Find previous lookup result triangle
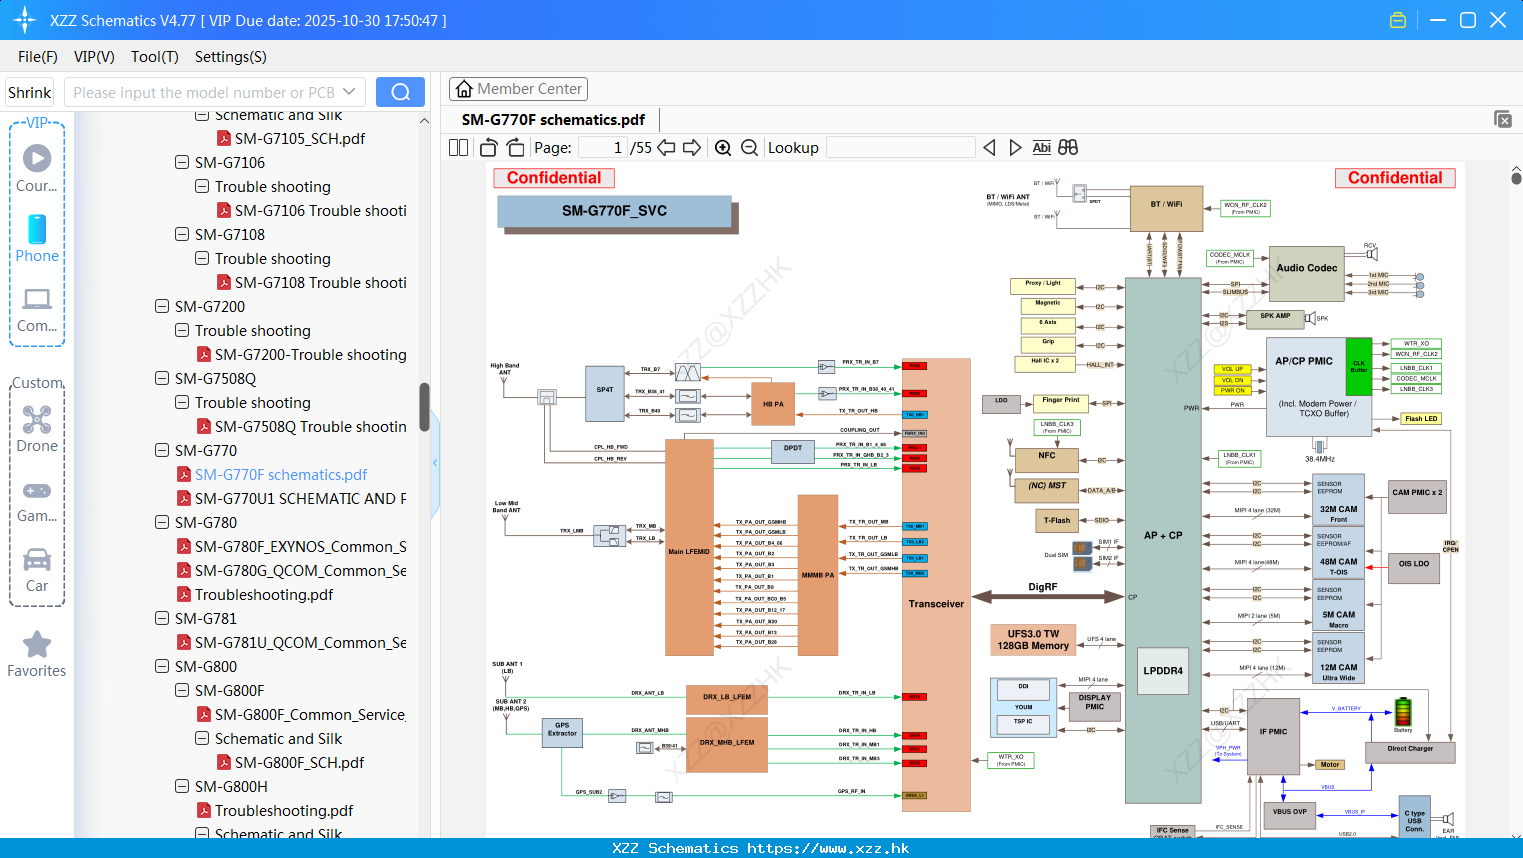 click(x=989, y=148)
